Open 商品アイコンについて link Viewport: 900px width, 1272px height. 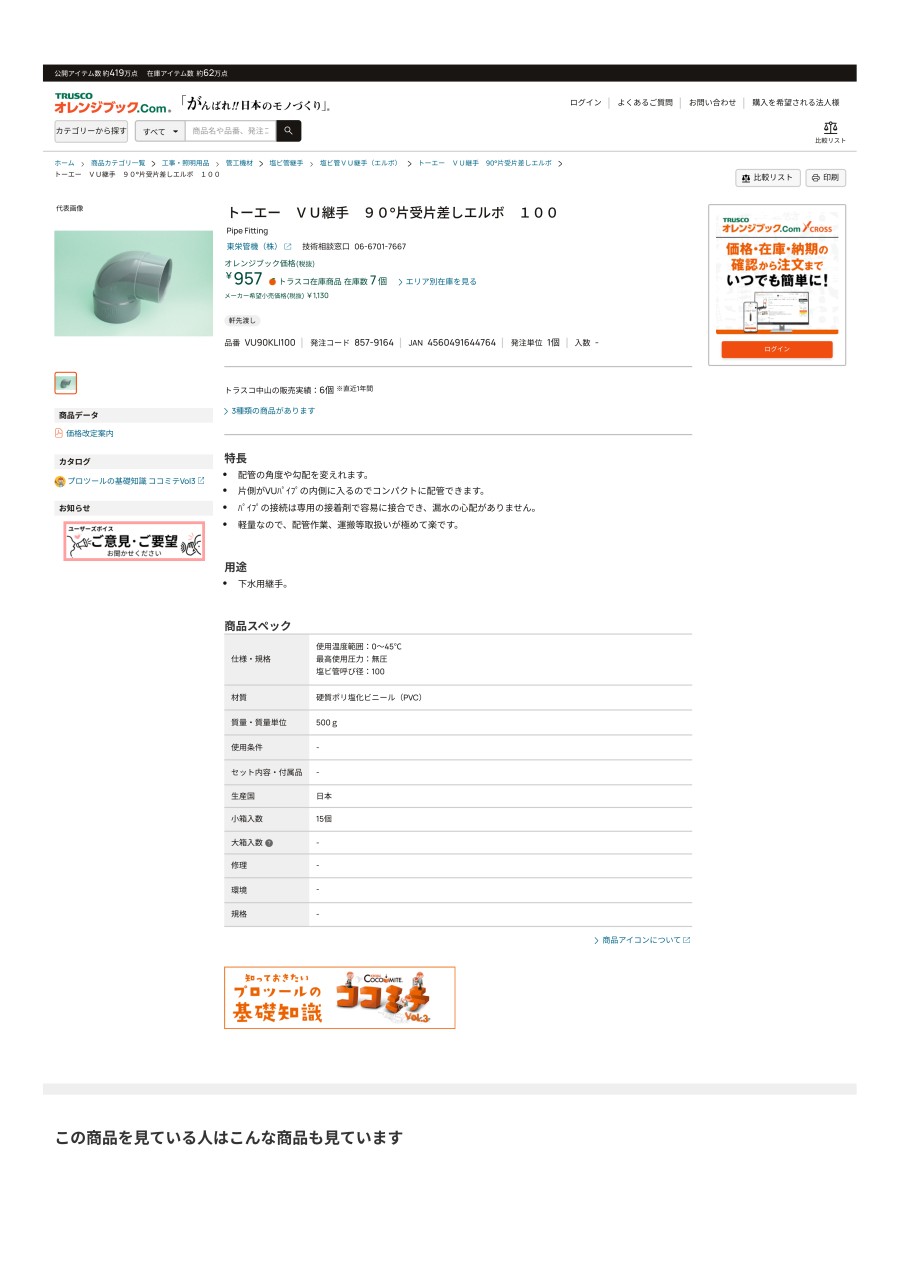tap(642, 940)
